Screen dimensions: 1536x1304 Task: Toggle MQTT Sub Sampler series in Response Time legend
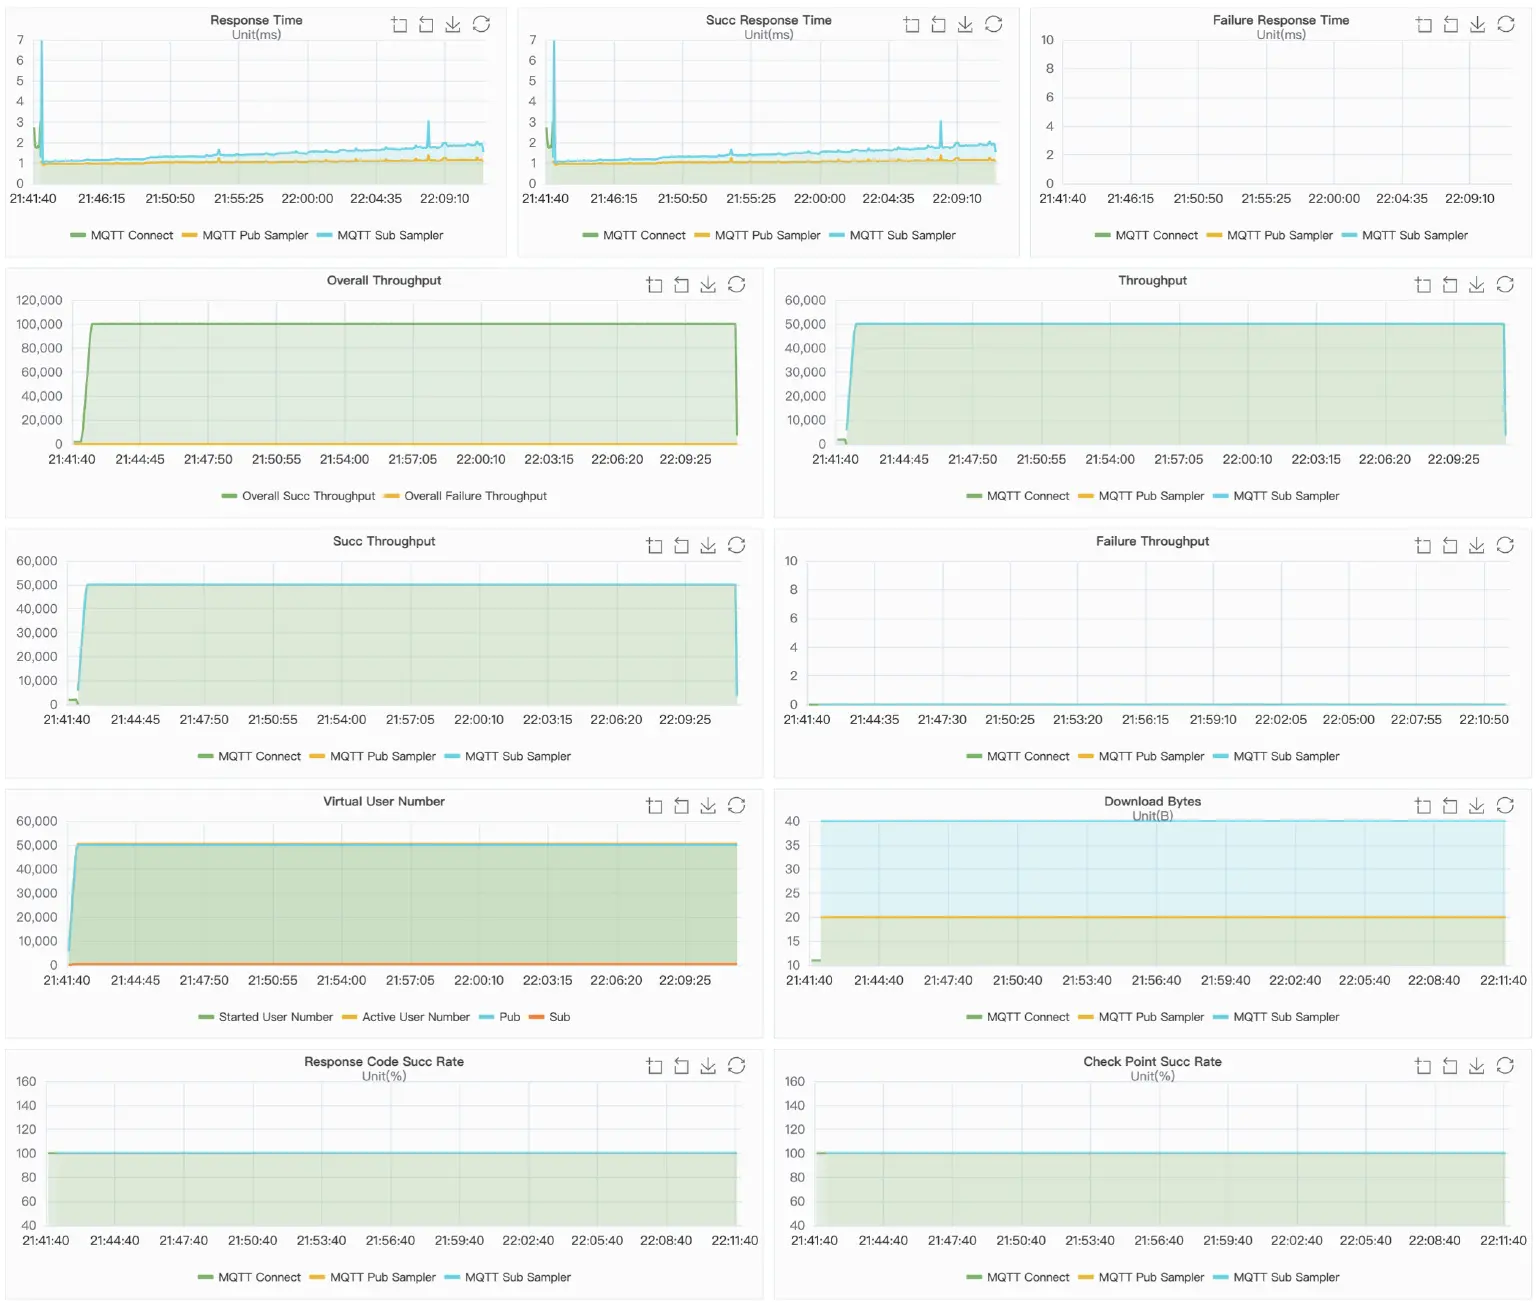point(389,235)
